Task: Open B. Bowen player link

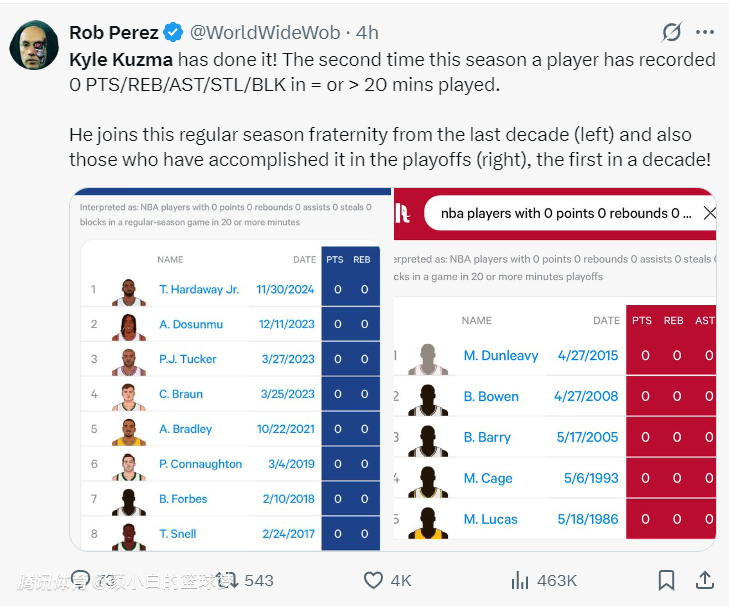Action: click(x=491, y=396)
